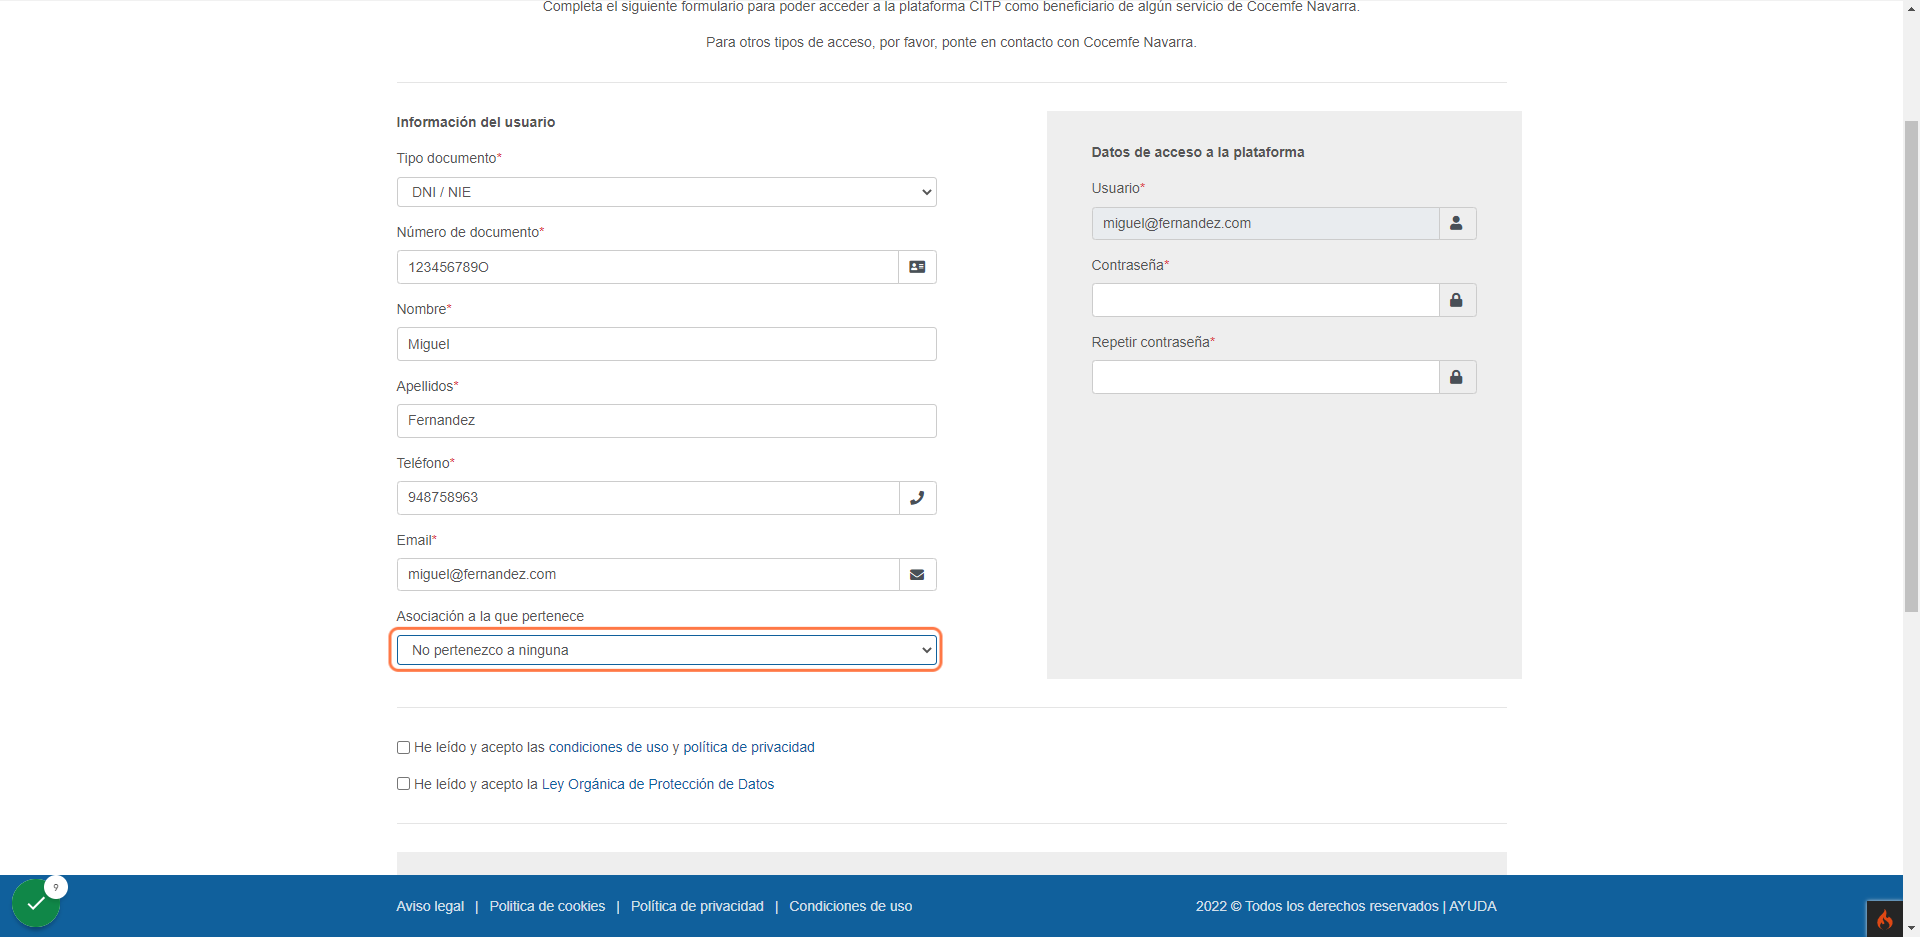This screenshot has width=1920, height=937.
Task: Click the lock icon beside Repetir contraseña field
Action: point(1457,377)
